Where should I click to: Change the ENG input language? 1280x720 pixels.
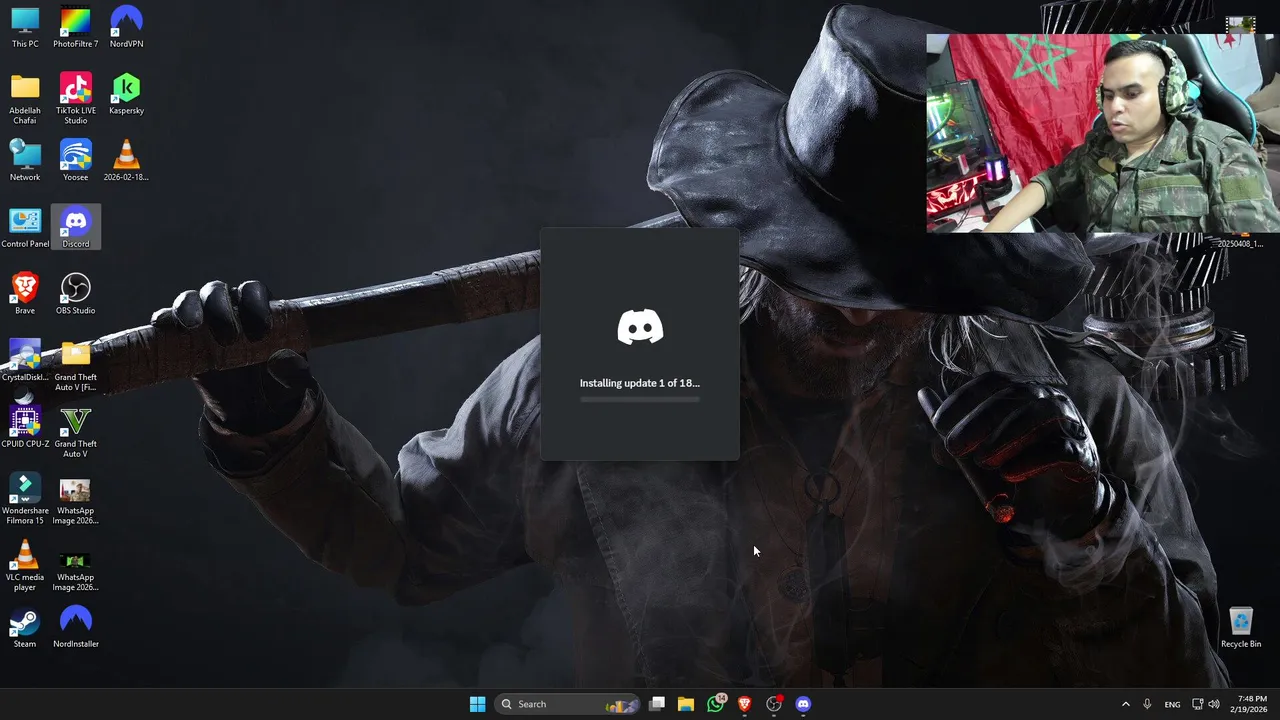tap(1172, 704)
